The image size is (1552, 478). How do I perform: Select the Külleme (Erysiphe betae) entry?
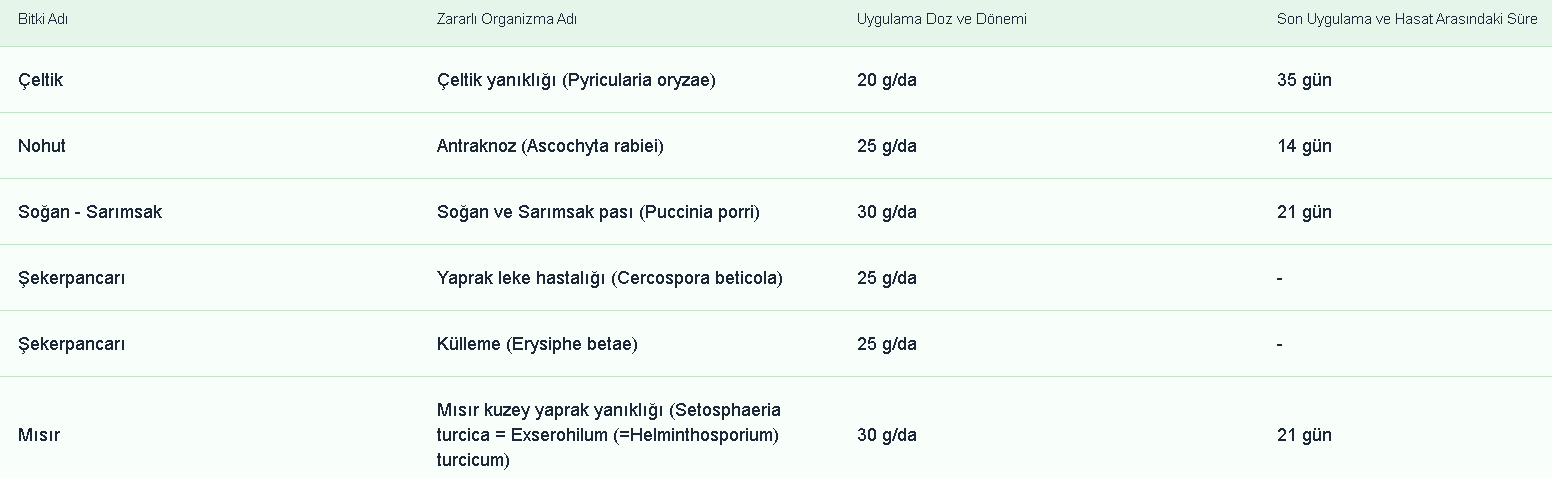click(x=537, y=344)
